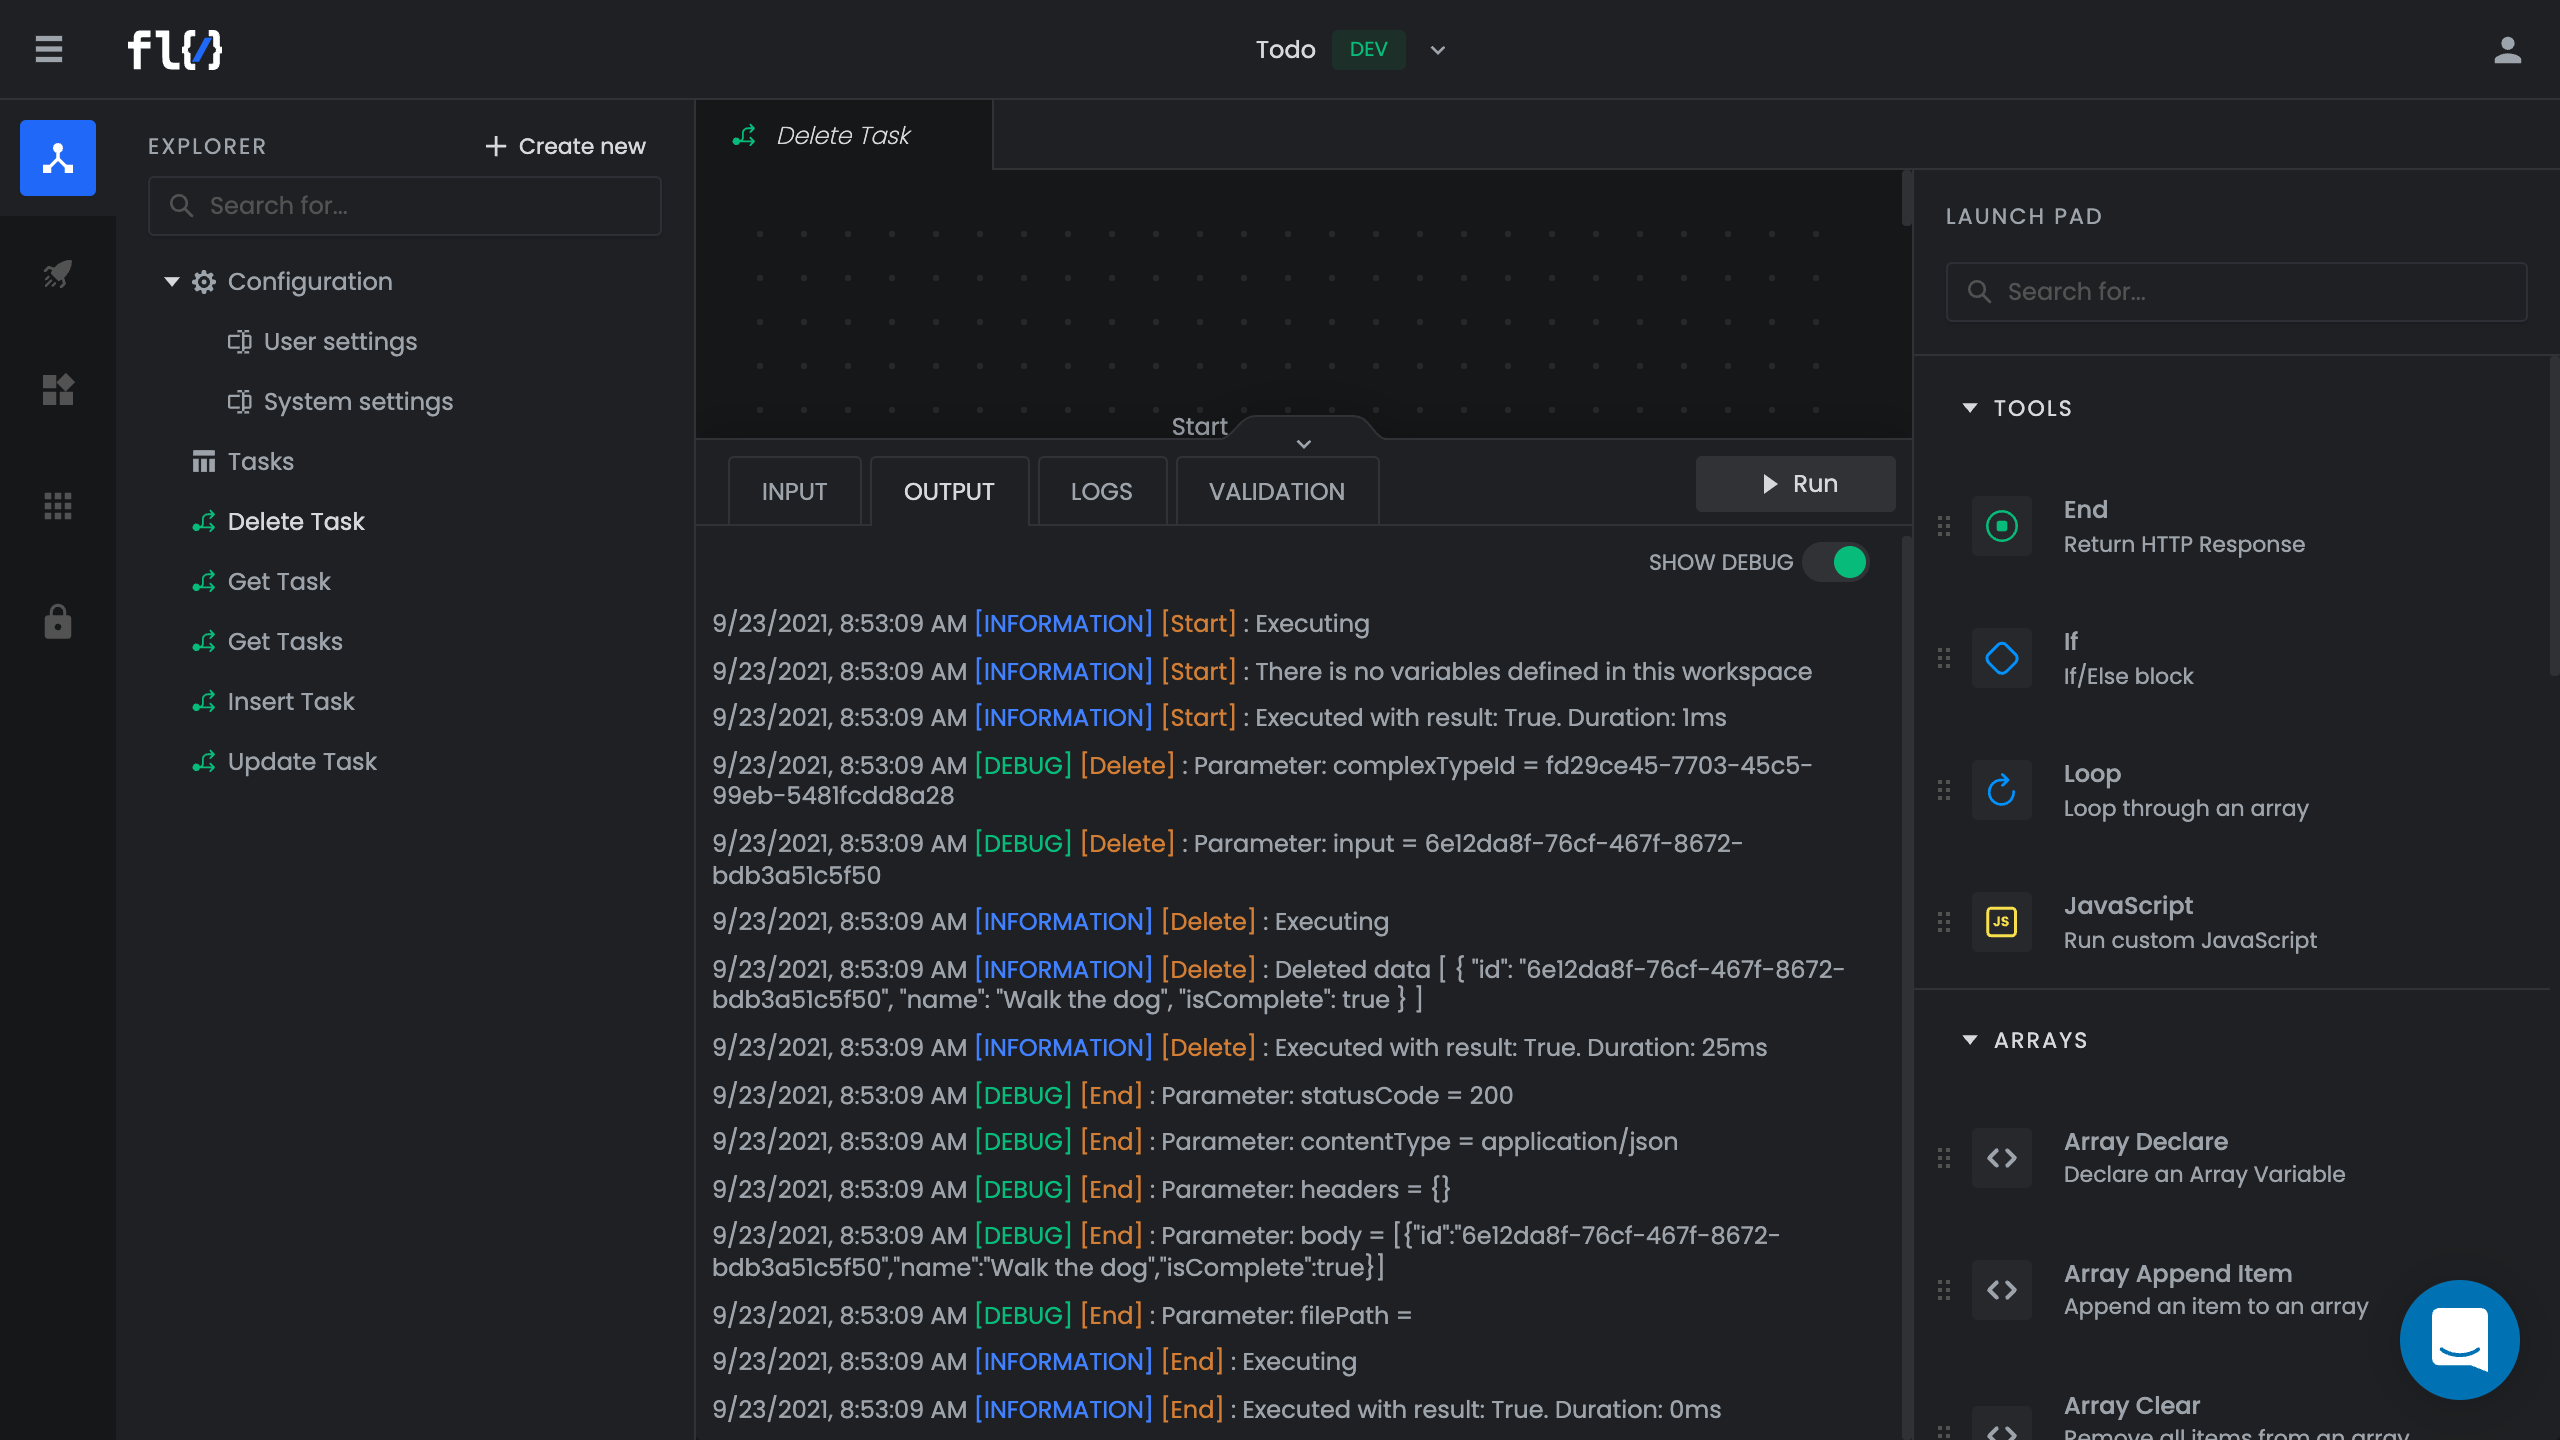Focus the Launch Pad search field
2560x1440 pixels.
(x=2236, y=292)
